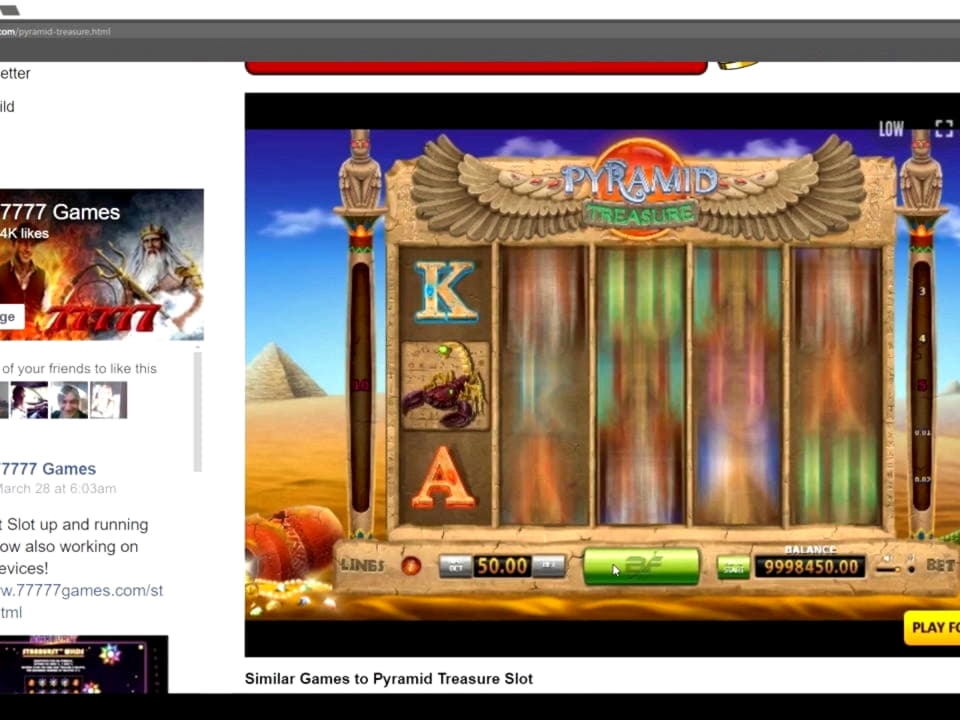
Task: Click the middle friend profile photo
Action: tap(69, 400)
